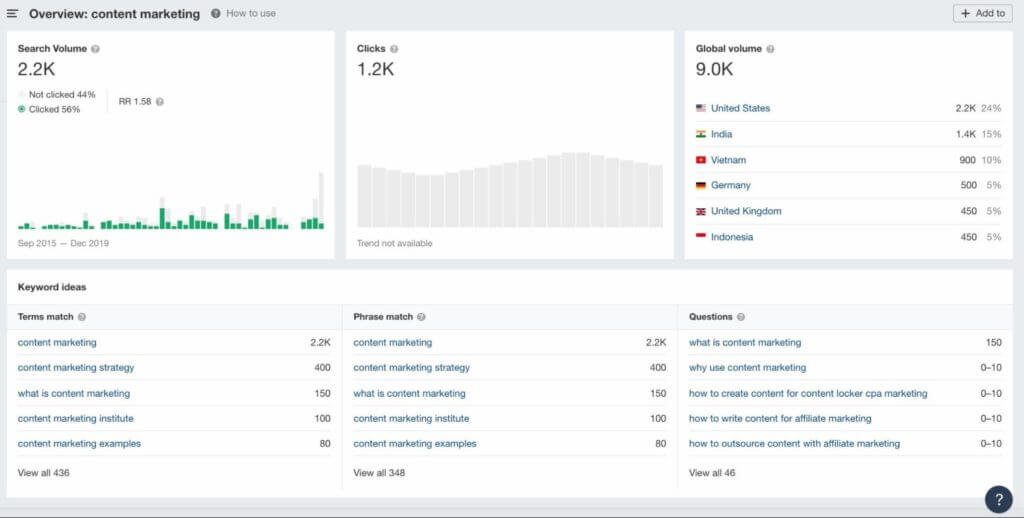
Task: Click the Phrase match help icon
Action: coord(421,317)
